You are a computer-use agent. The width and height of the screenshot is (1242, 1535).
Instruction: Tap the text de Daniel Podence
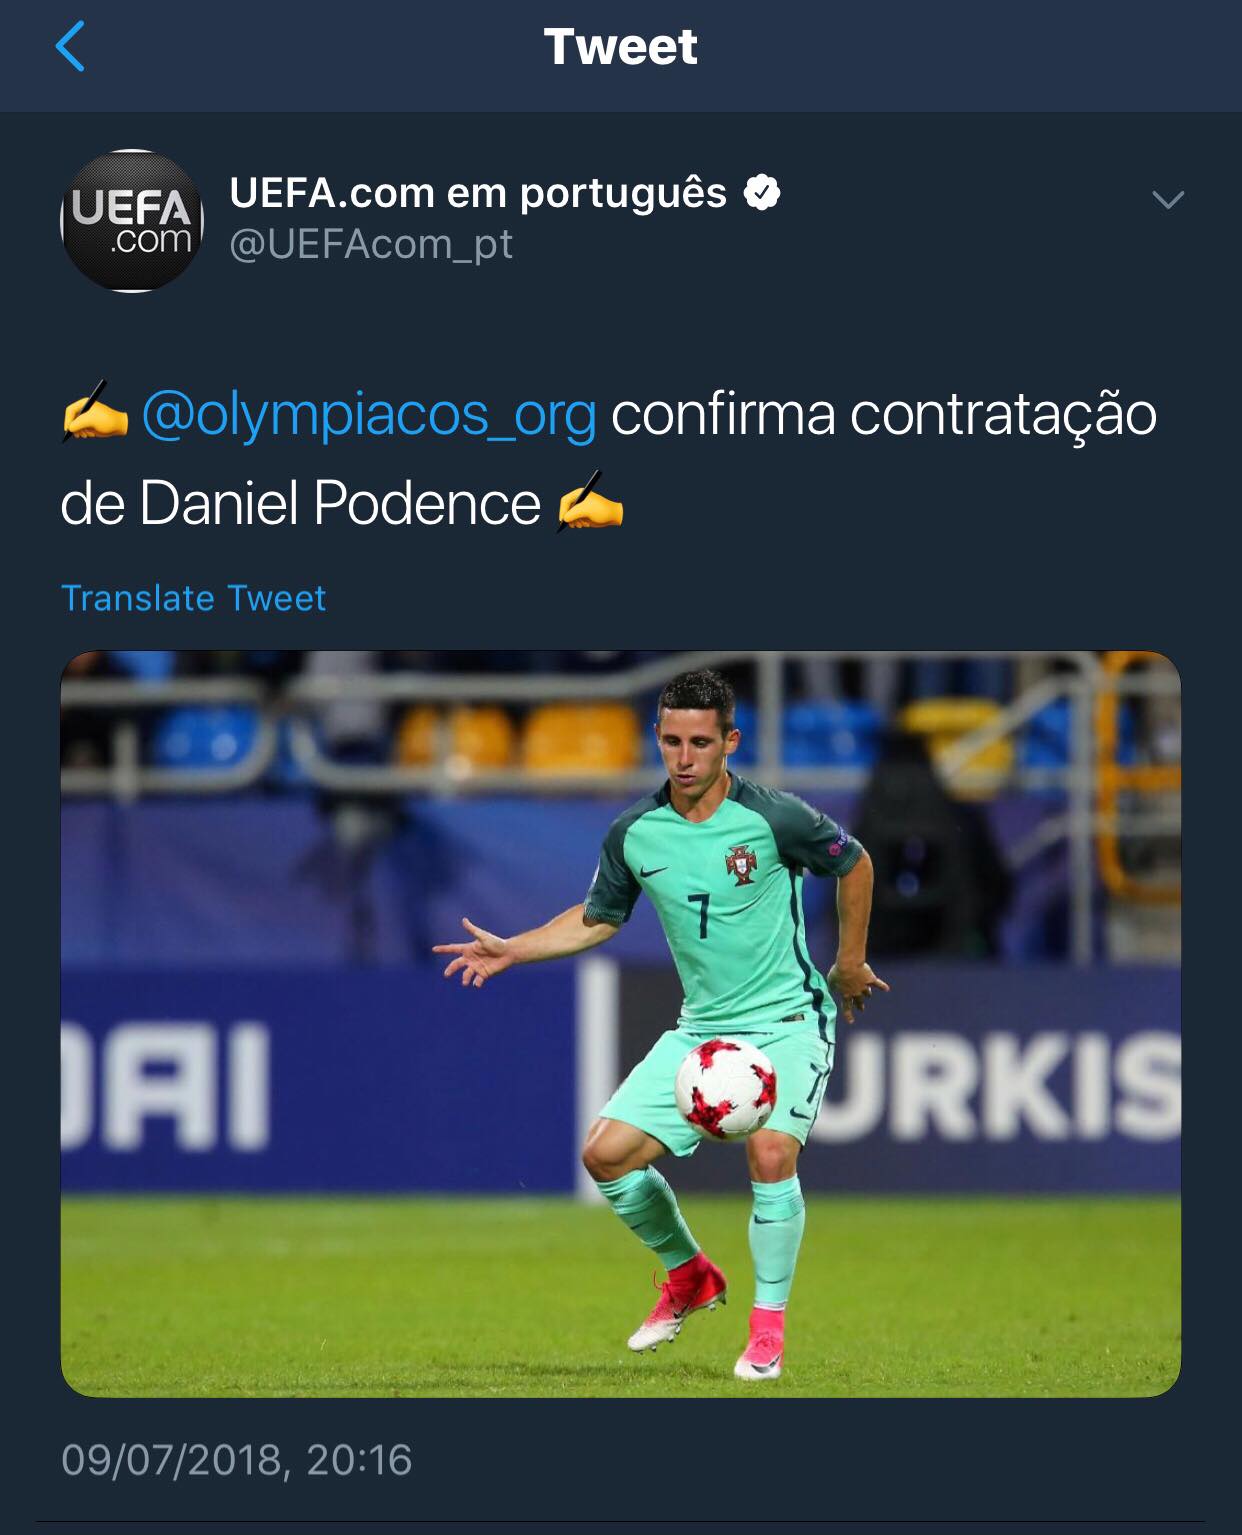tap(300, 503)
